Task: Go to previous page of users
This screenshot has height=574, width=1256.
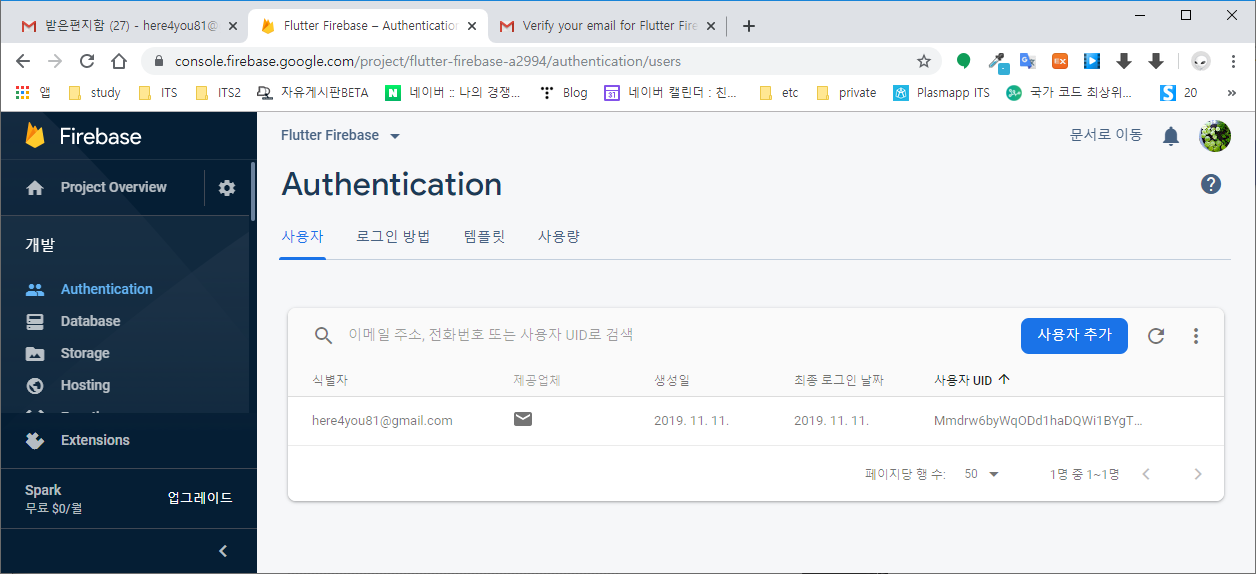Action: click(1146, 474)
